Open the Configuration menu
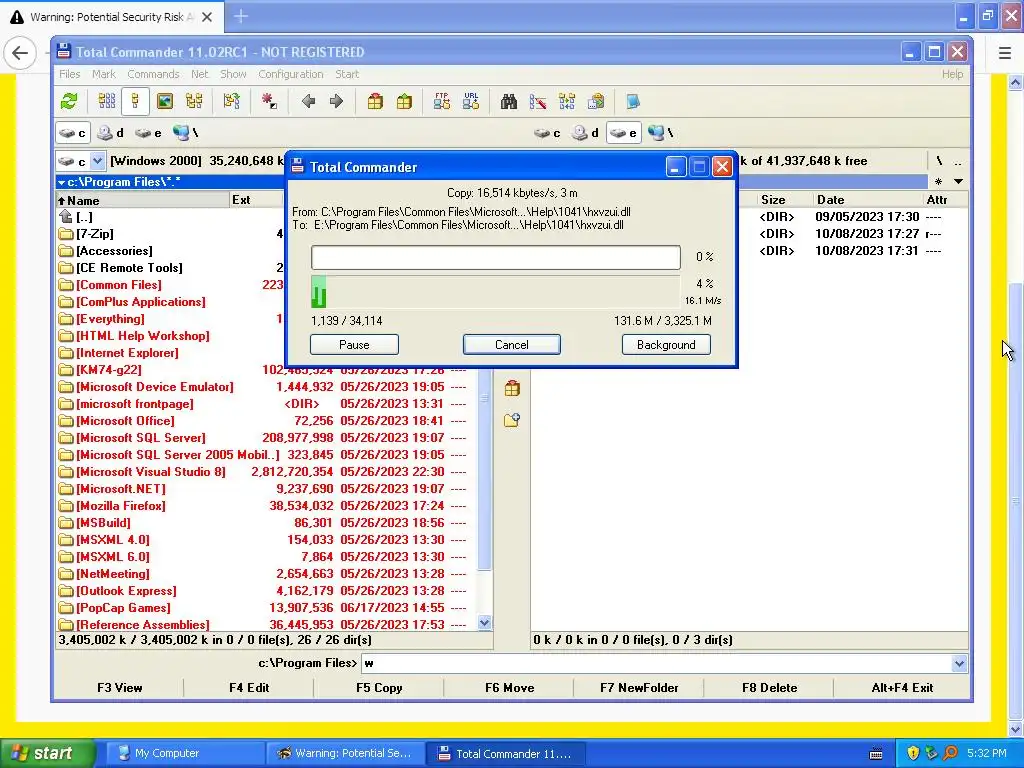The image size is (1024, 768). (x=291, y=74)
